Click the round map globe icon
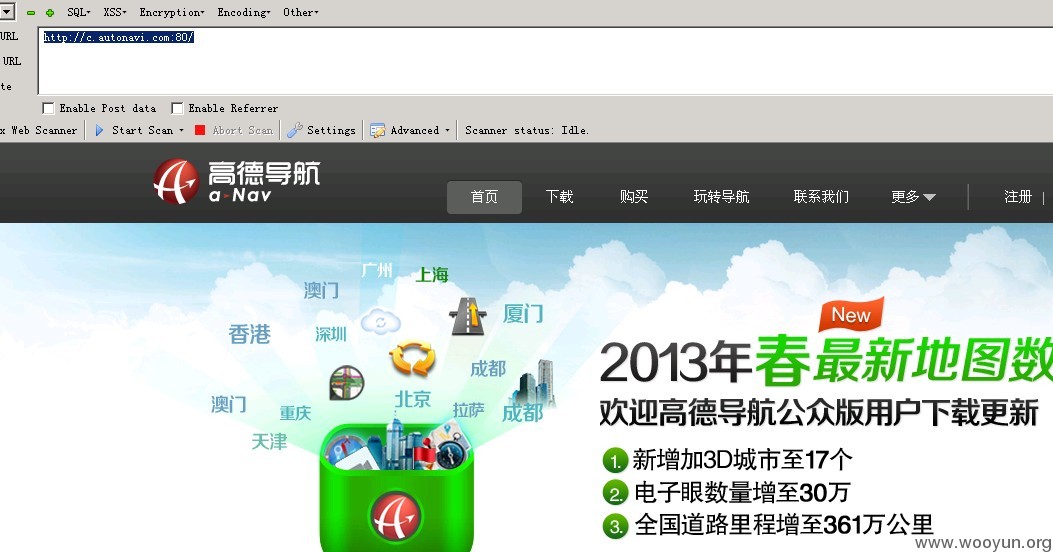This screenshot has width=1053, height=552. (347, 383)
